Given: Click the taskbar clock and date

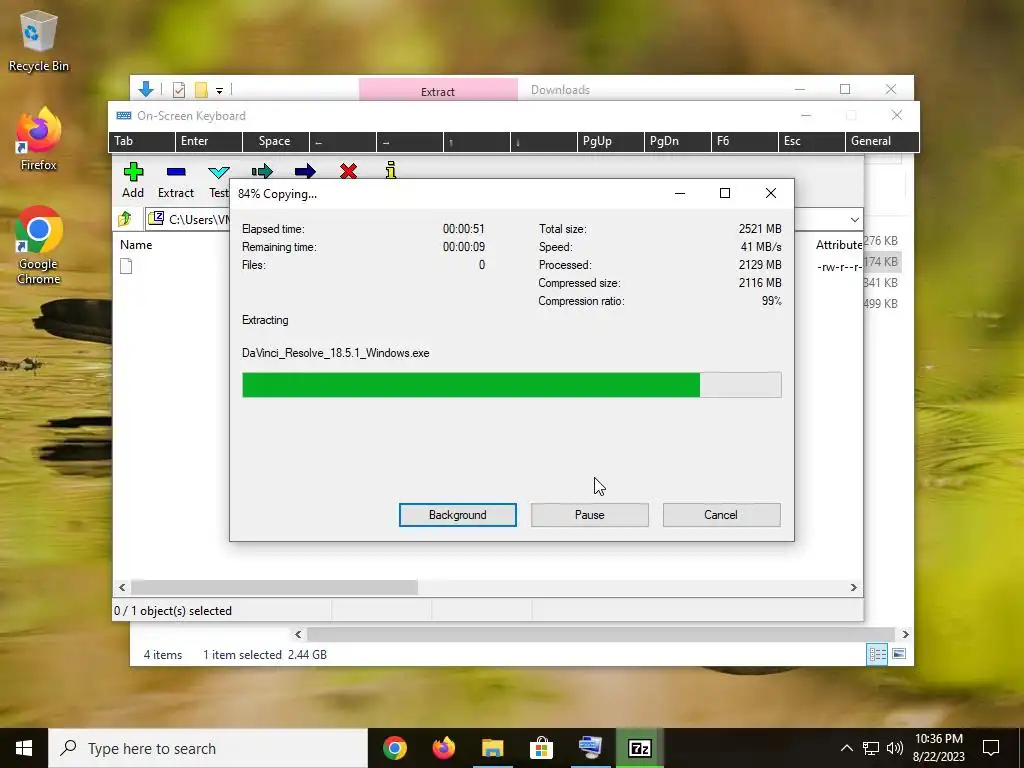Looking at the screenshot, I should point(938,748).
